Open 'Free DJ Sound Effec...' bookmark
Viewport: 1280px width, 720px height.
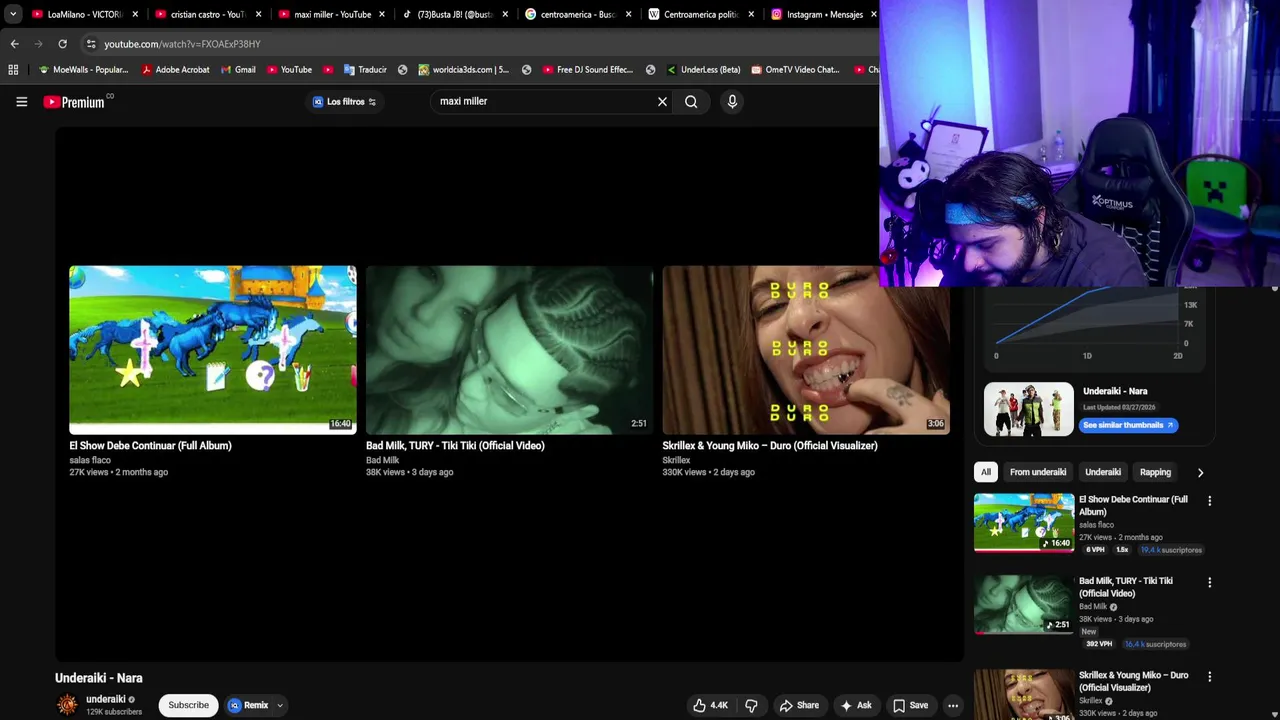[588, 70]
